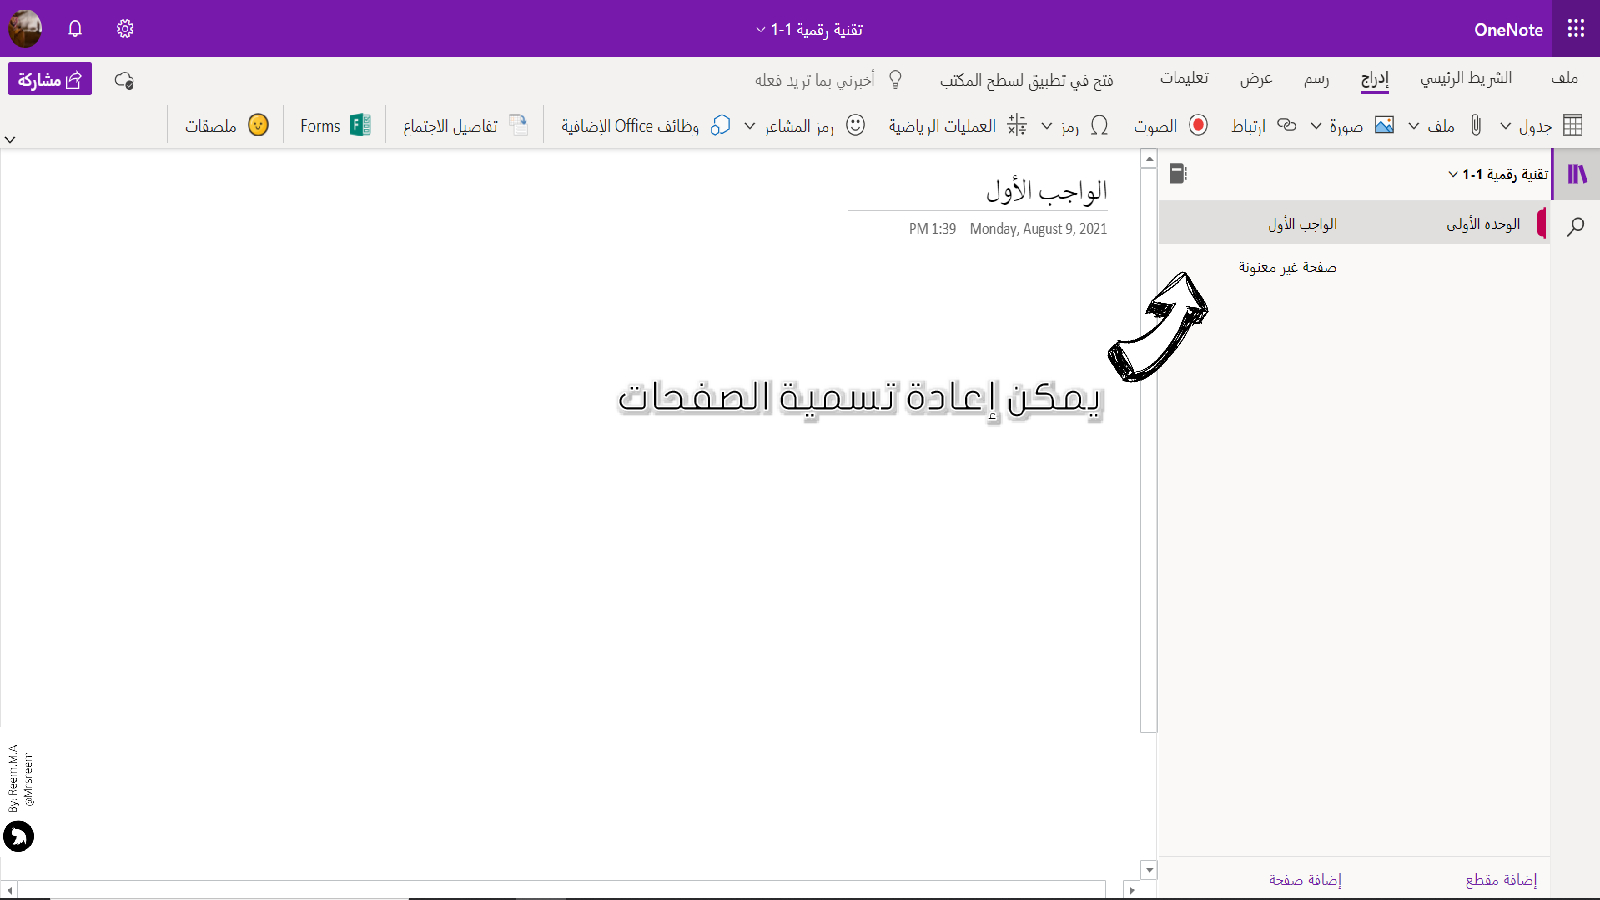Click the vertical scrollbar down arrow
Image resolution: width=1600 pixels, height=900 pixels.
point(1149,870)
